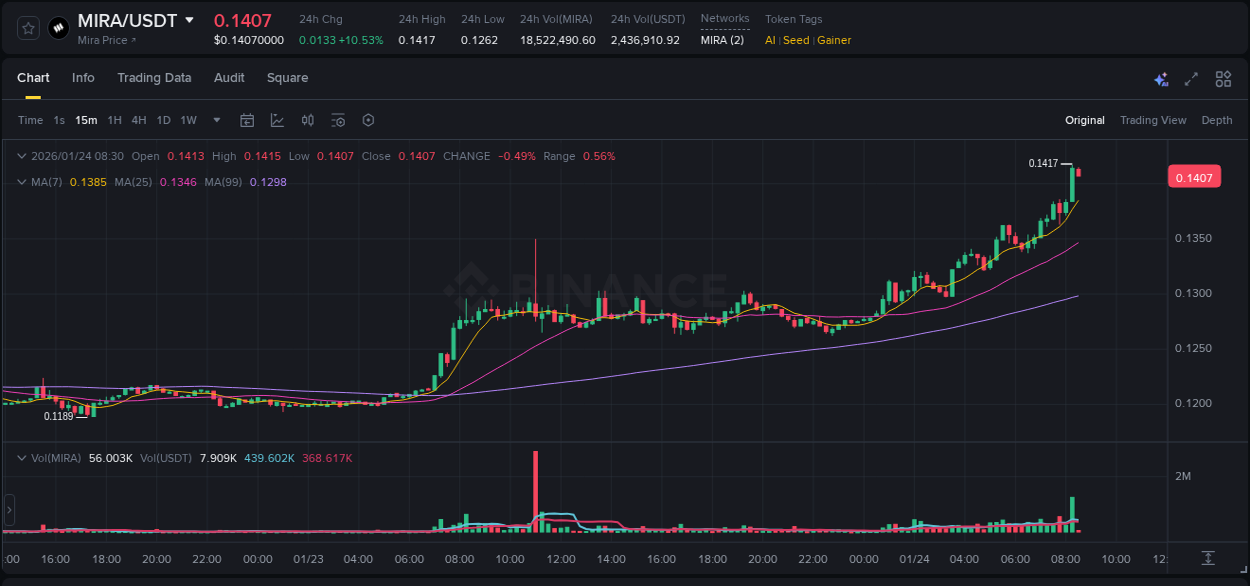Select the 1H timeframe interval
1250x586 pixels.
coord(115,120)
